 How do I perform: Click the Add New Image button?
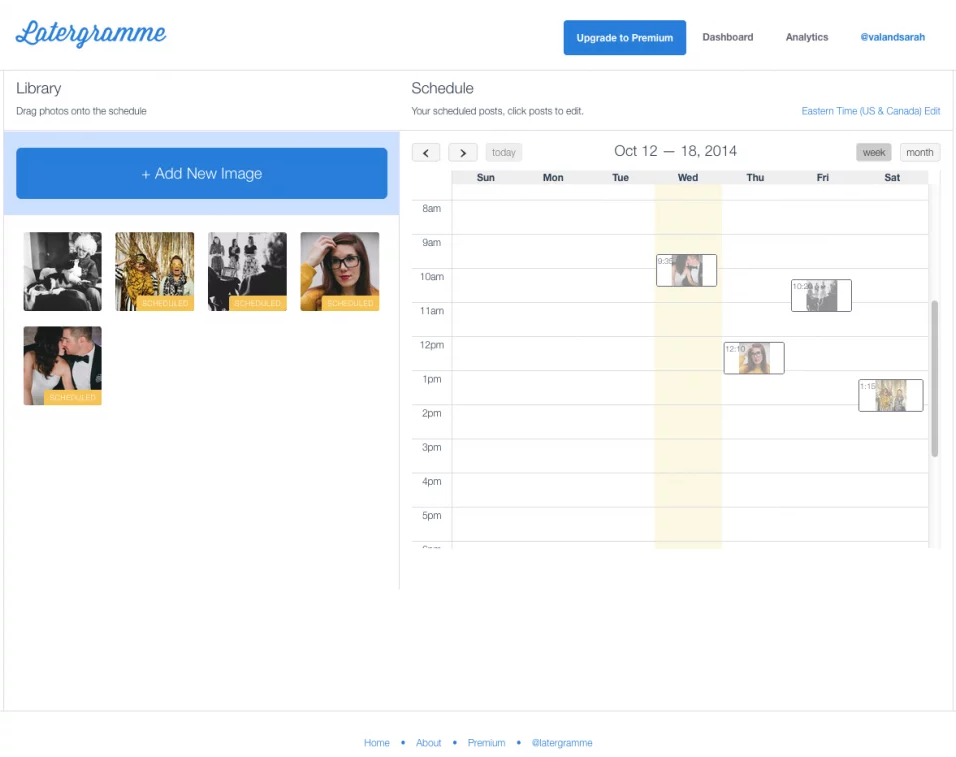pyautogui.click(x=201, y=174)
